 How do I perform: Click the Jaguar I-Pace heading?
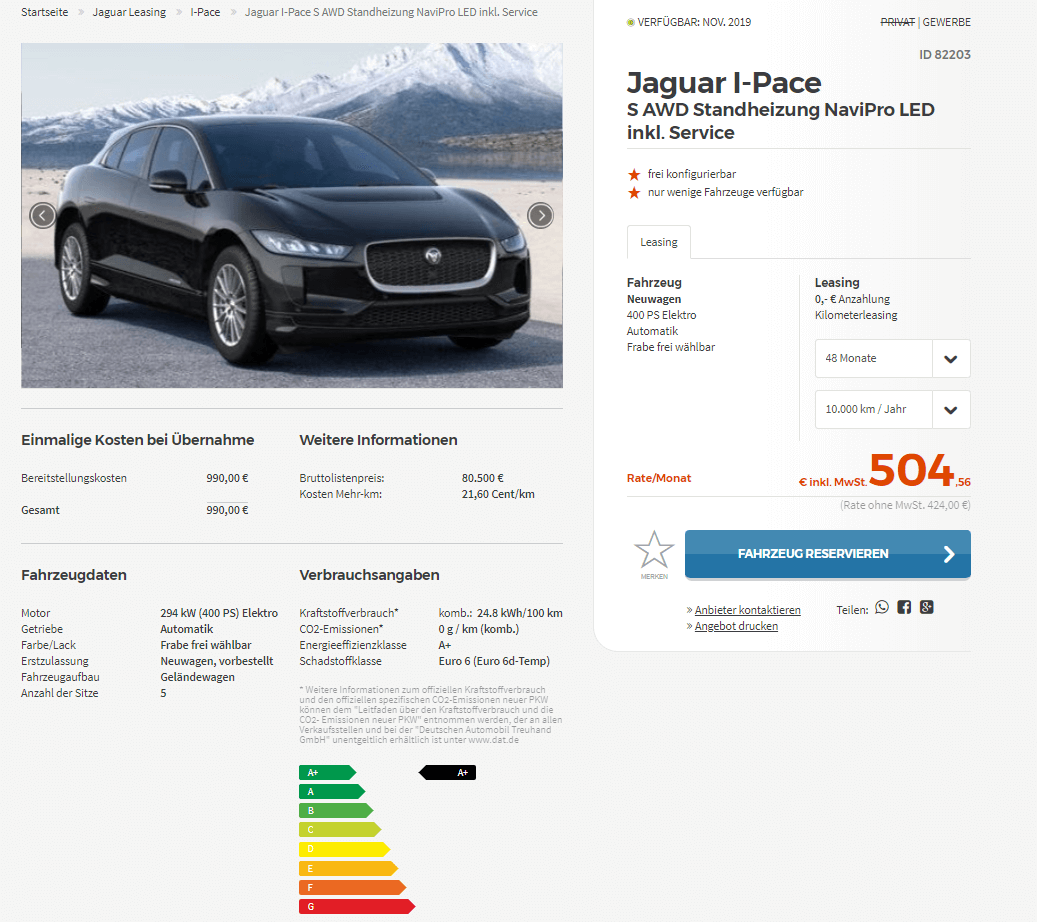724,83
